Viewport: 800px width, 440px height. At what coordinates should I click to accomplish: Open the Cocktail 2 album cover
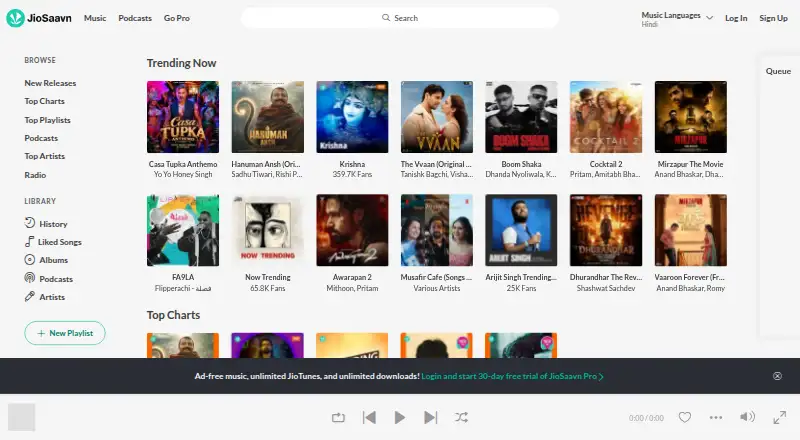[606, 117]
